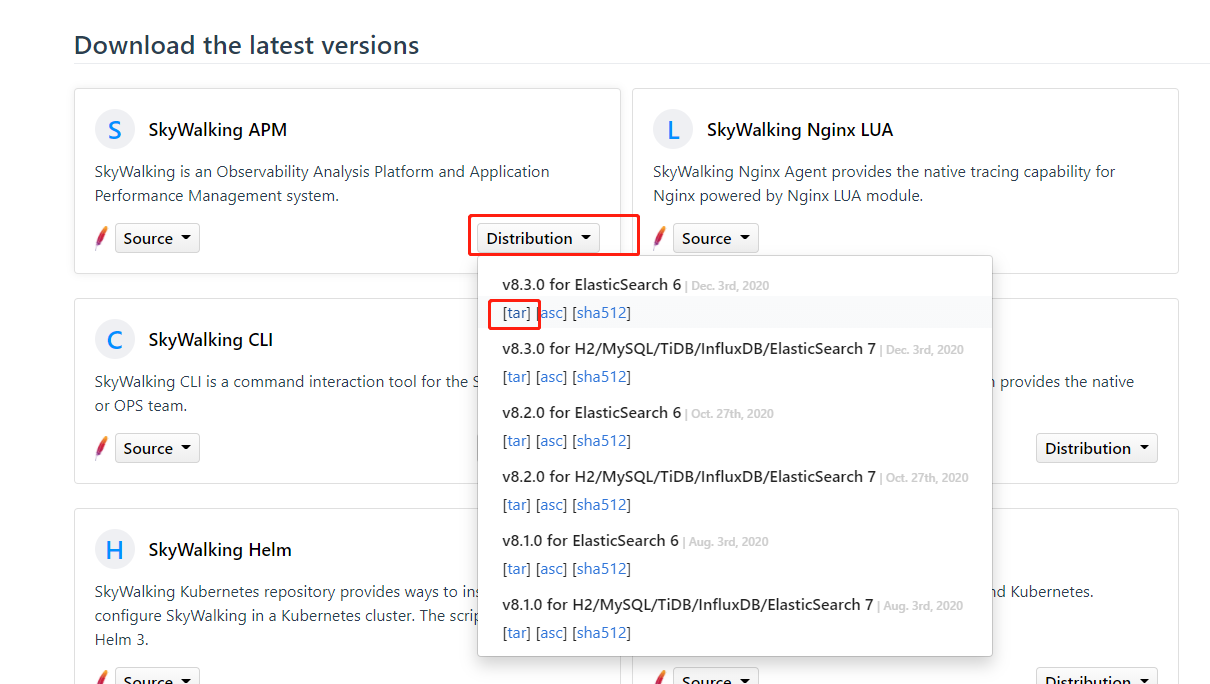Click 'Download the latest versions' heading
Viewport: 1210px width, 684px height.
pyautogui.click(x=246, y=45)
